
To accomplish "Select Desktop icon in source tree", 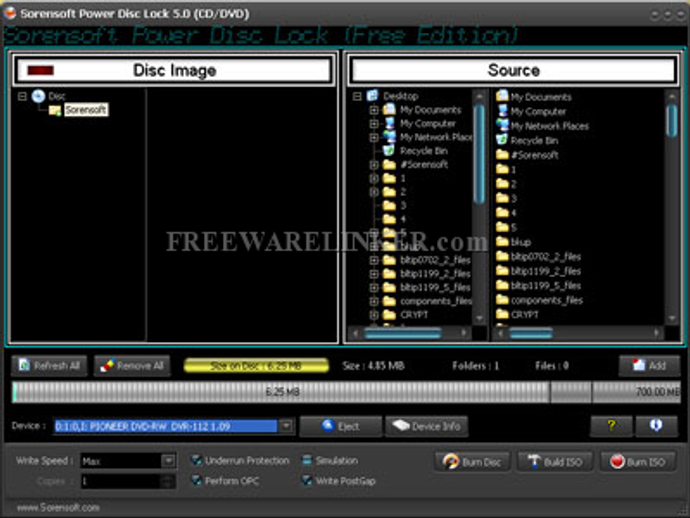I will [373, 96].
